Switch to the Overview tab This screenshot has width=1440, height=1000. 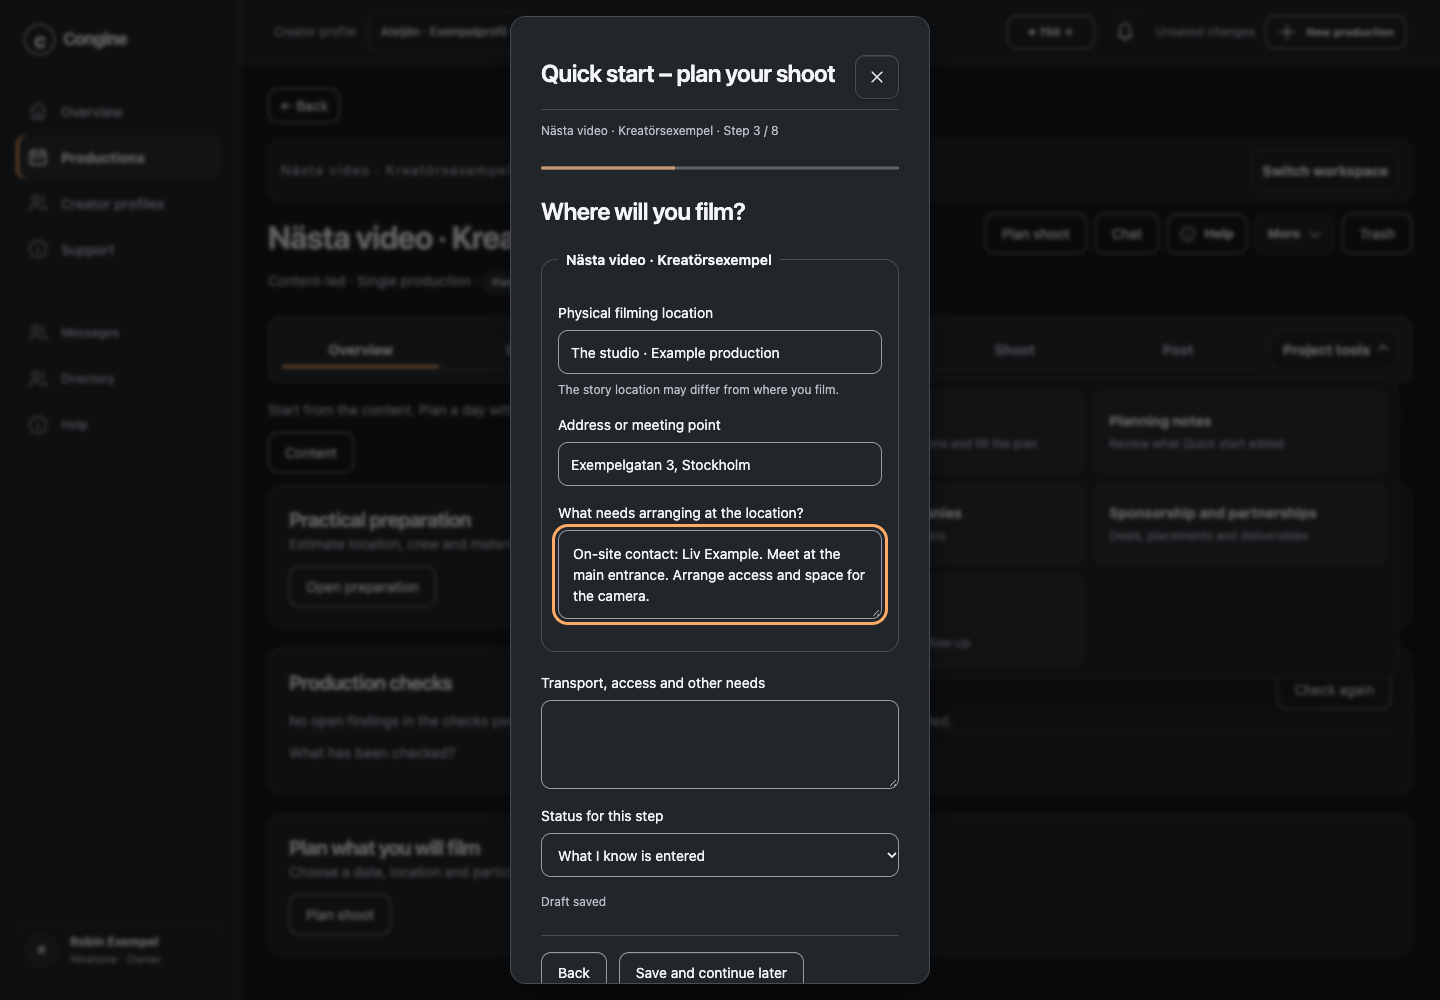click(360, 350)
